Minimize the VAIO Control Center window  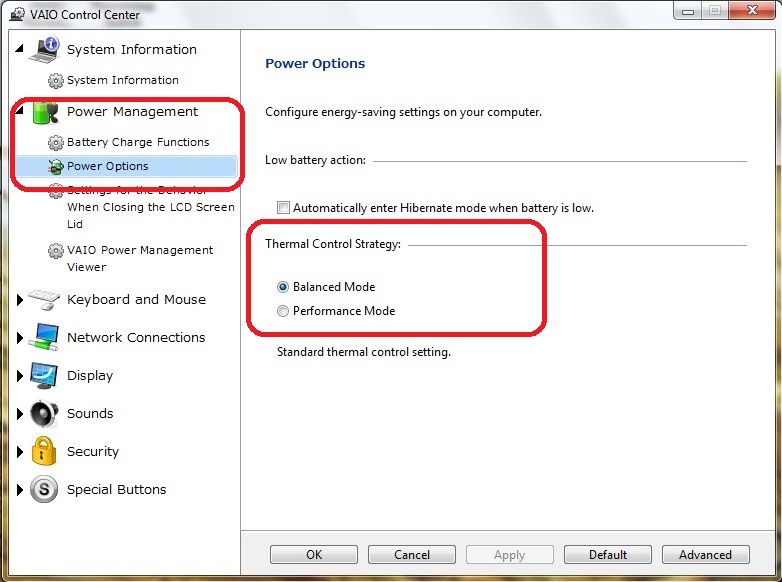(688, 11)
